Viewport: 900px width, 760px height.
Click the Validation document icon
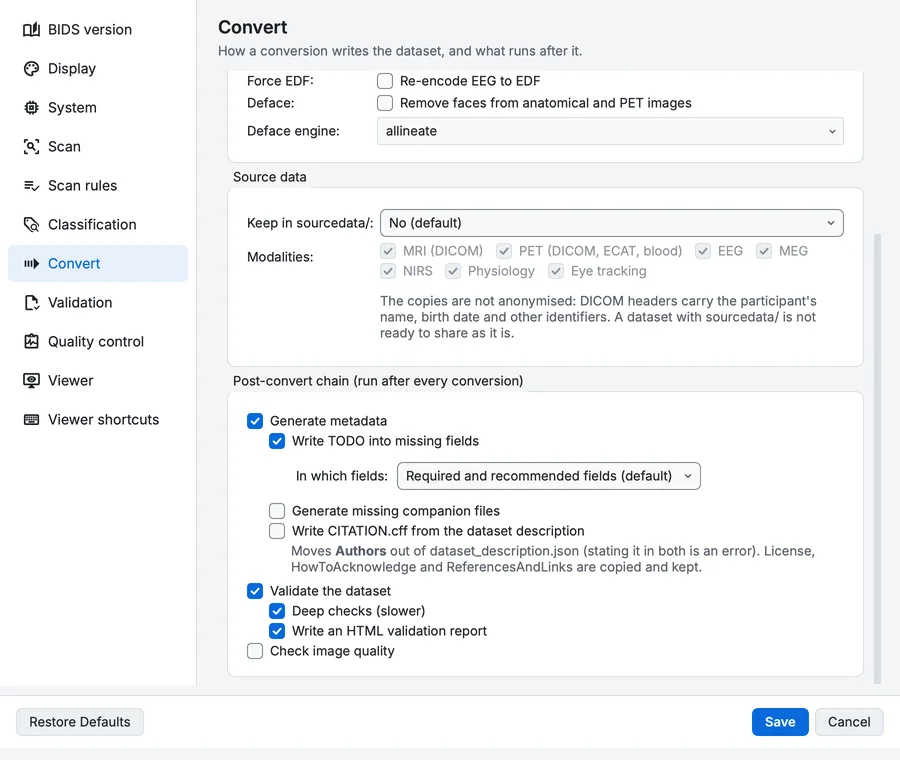[32, 303]
